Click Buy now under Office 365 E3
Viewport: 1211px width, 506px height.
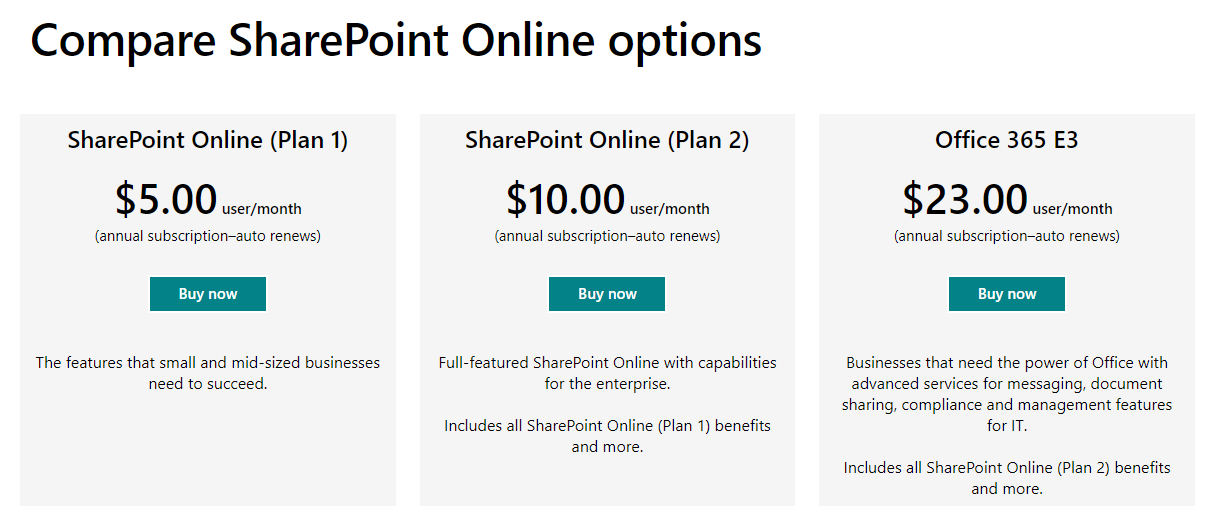pyautogui.click(x=1007, y=294)
